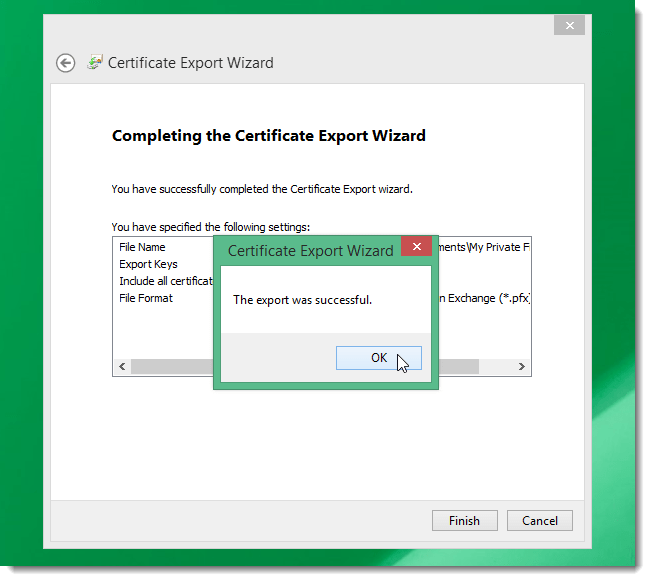This screenshot has width=650, height=581.
Task: Click the Exchange (*.pfx) value in settings list
Action: coord(484,298)
